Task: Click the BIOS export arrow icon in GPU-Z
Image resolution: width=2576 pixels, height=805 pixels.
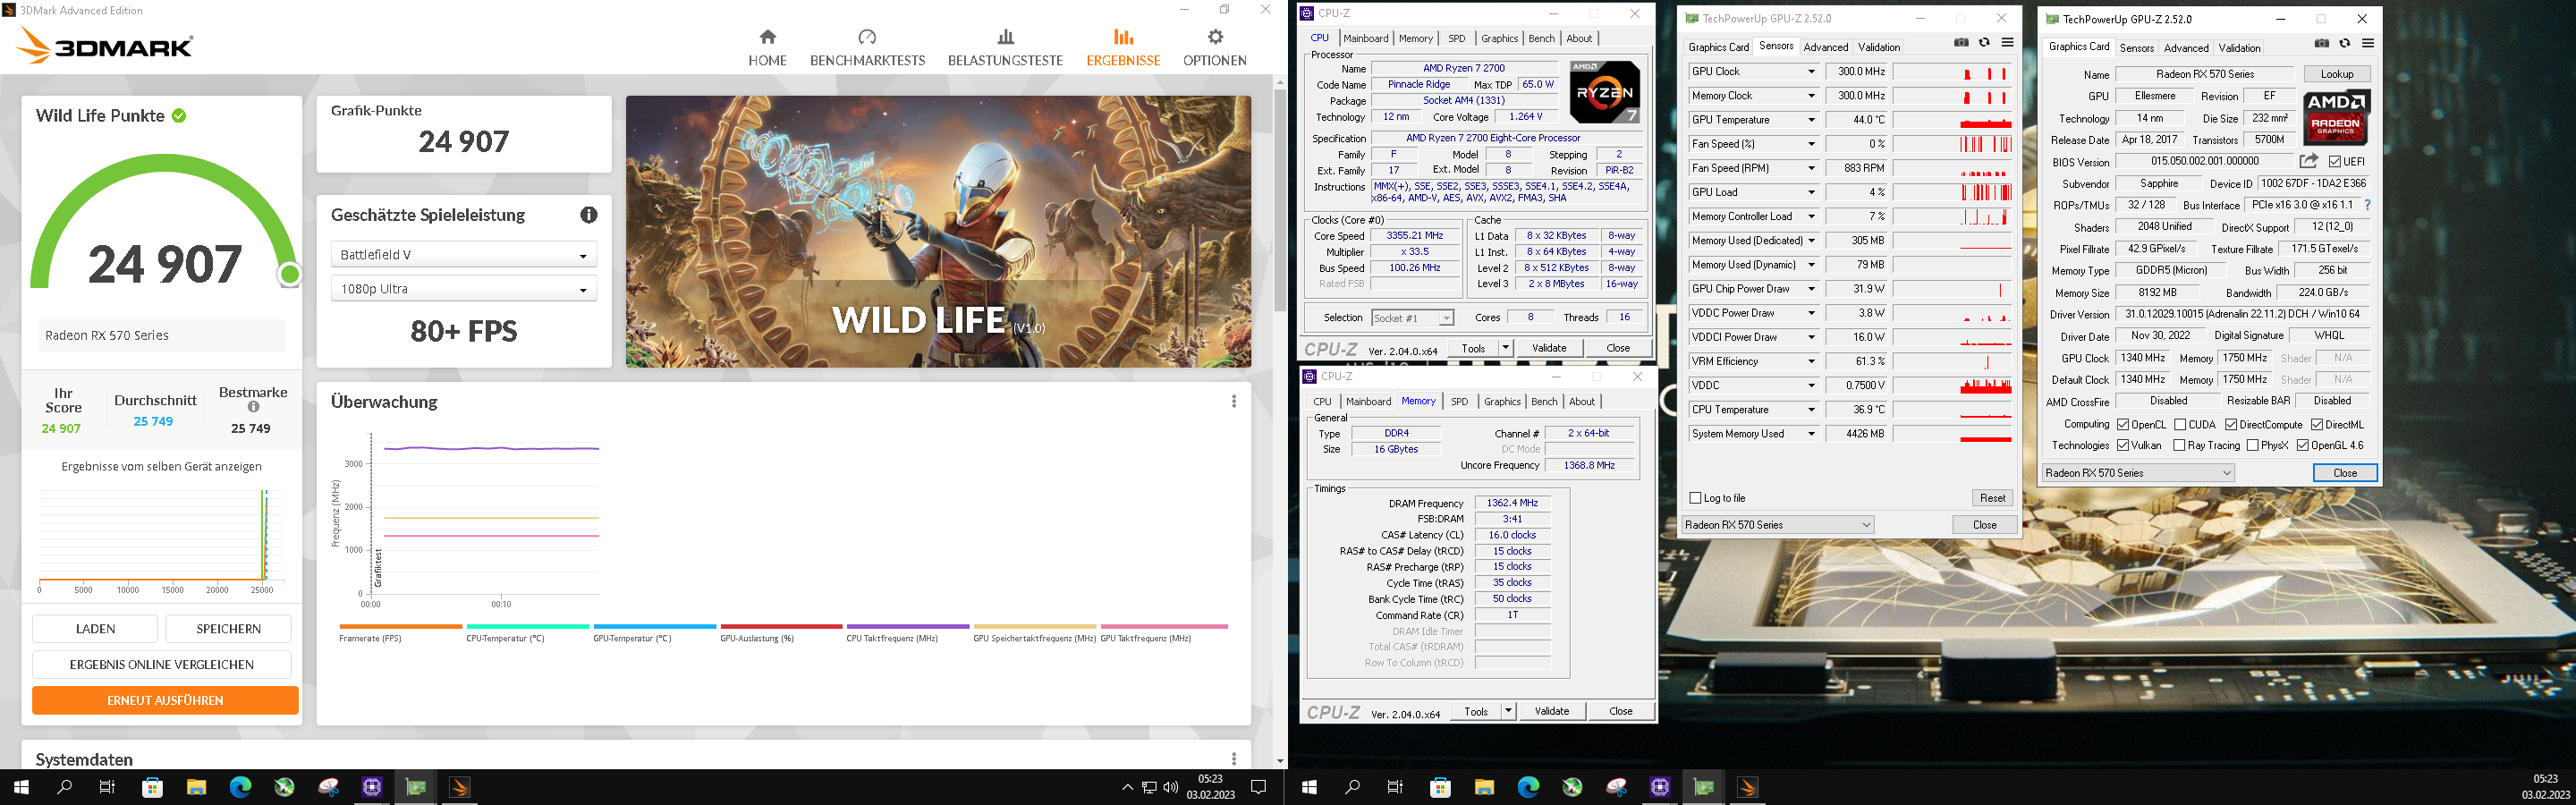Action: 2309,161
